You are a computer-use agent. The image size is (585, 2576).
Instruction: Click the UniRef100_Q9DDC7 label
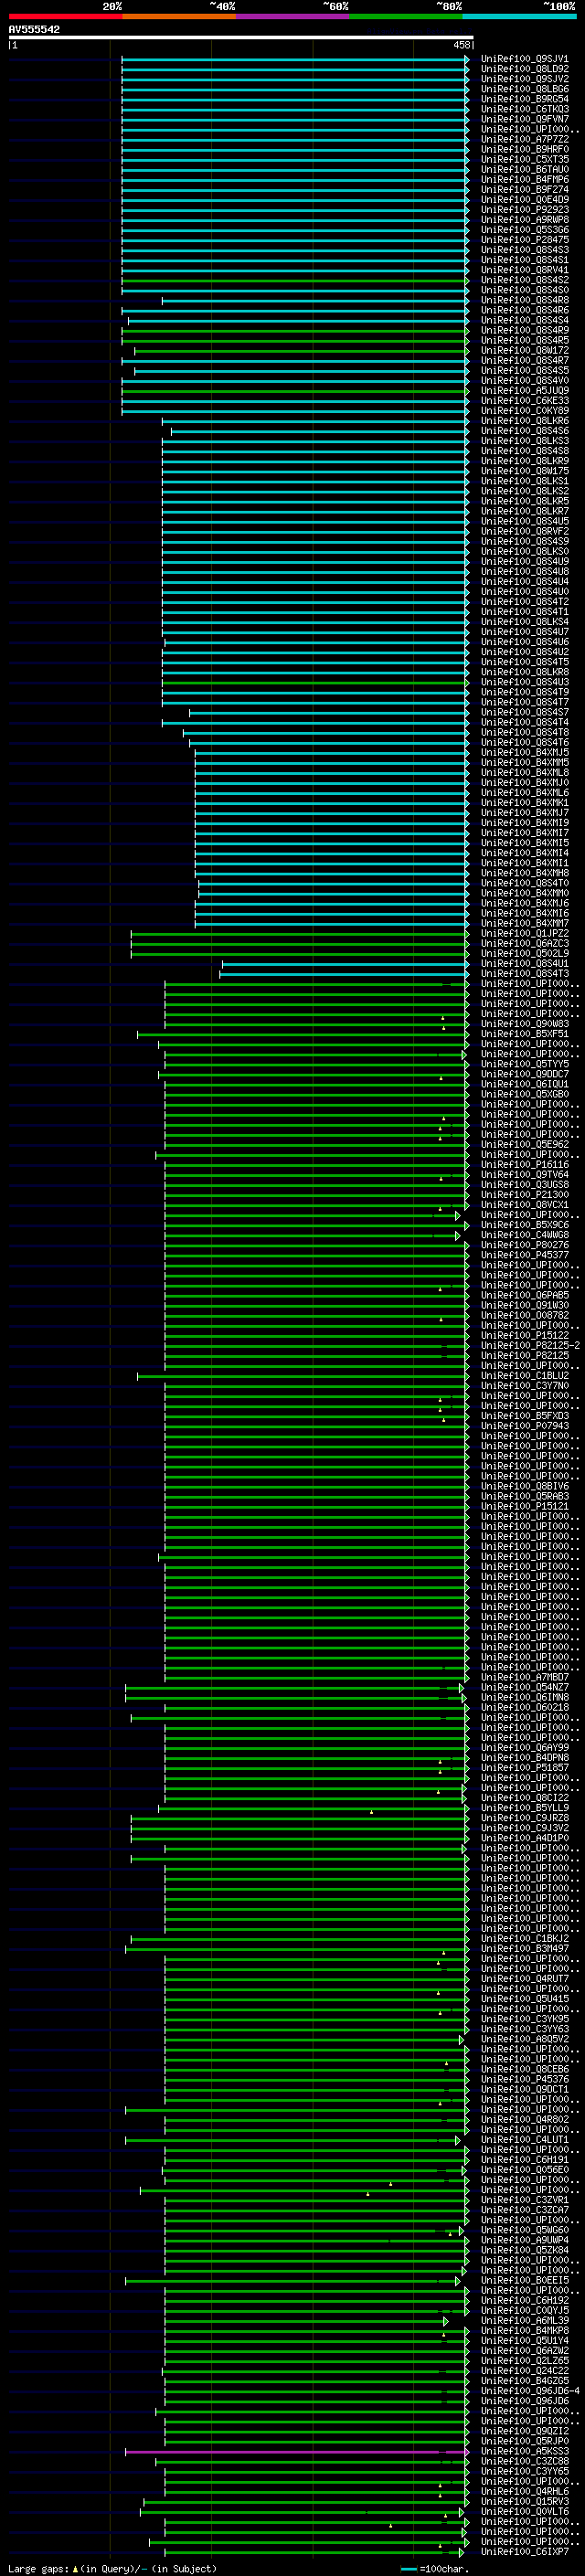click(524, 1075)
